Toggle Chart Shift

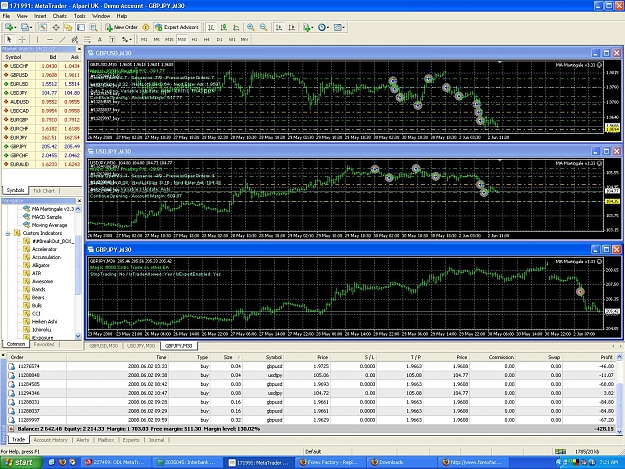tap(291, 27)
